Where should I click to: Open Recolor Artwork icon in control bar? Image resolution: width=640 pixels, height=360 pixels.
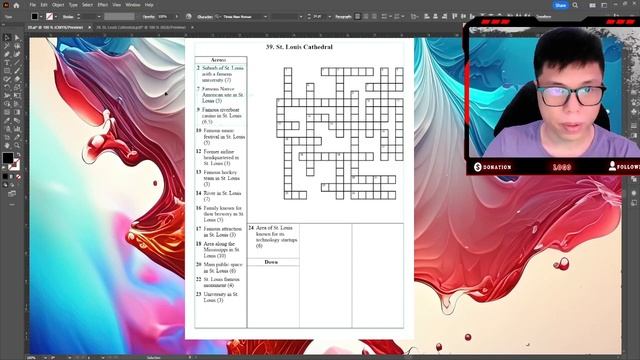pyautogui.click(x=189, y=17)
